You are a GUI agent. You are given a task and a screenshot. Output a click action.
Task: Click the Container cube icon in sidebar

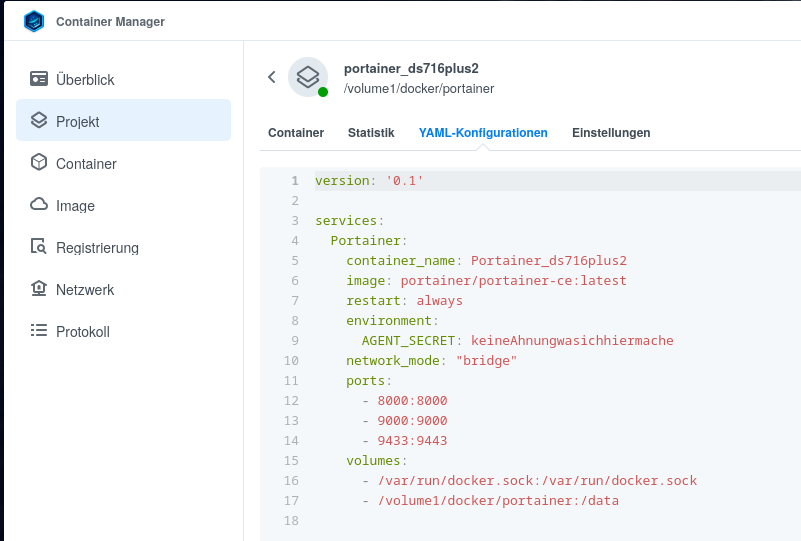click(39, 162)
